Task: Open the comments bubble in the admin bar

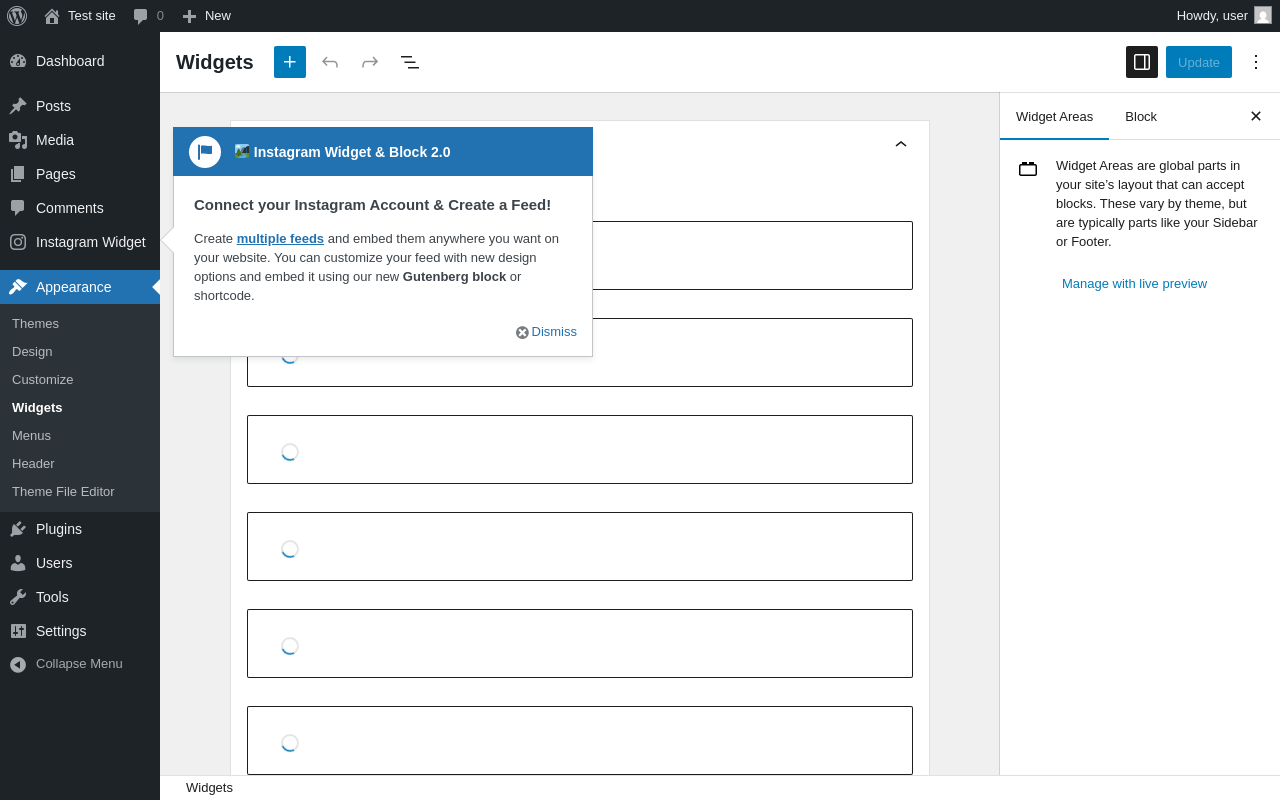Action: (x=148, y=16)
